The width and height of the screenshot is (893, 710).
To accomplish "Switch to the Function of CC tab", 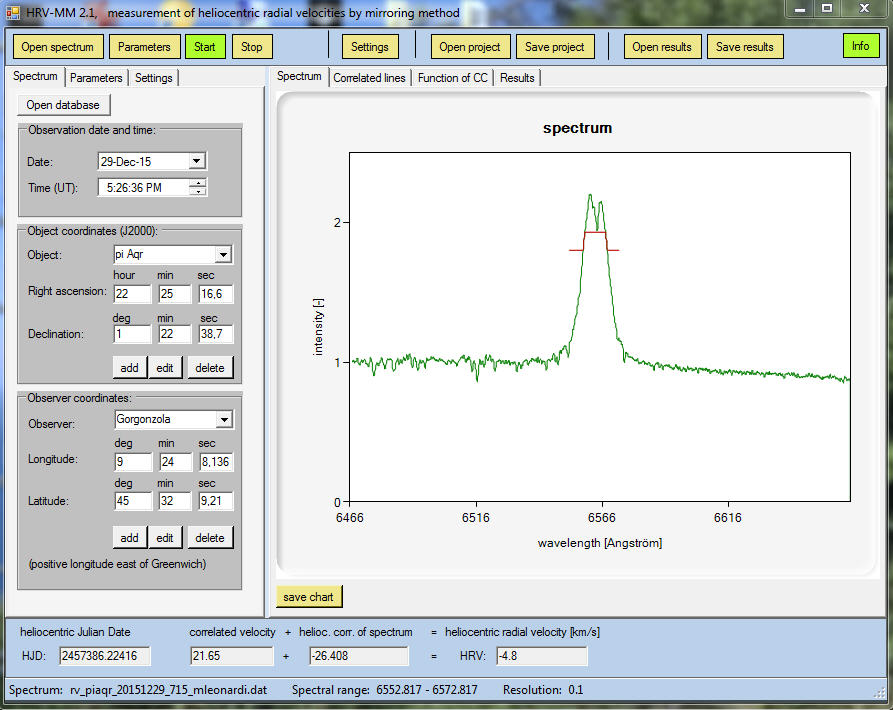I will point(452,78).
